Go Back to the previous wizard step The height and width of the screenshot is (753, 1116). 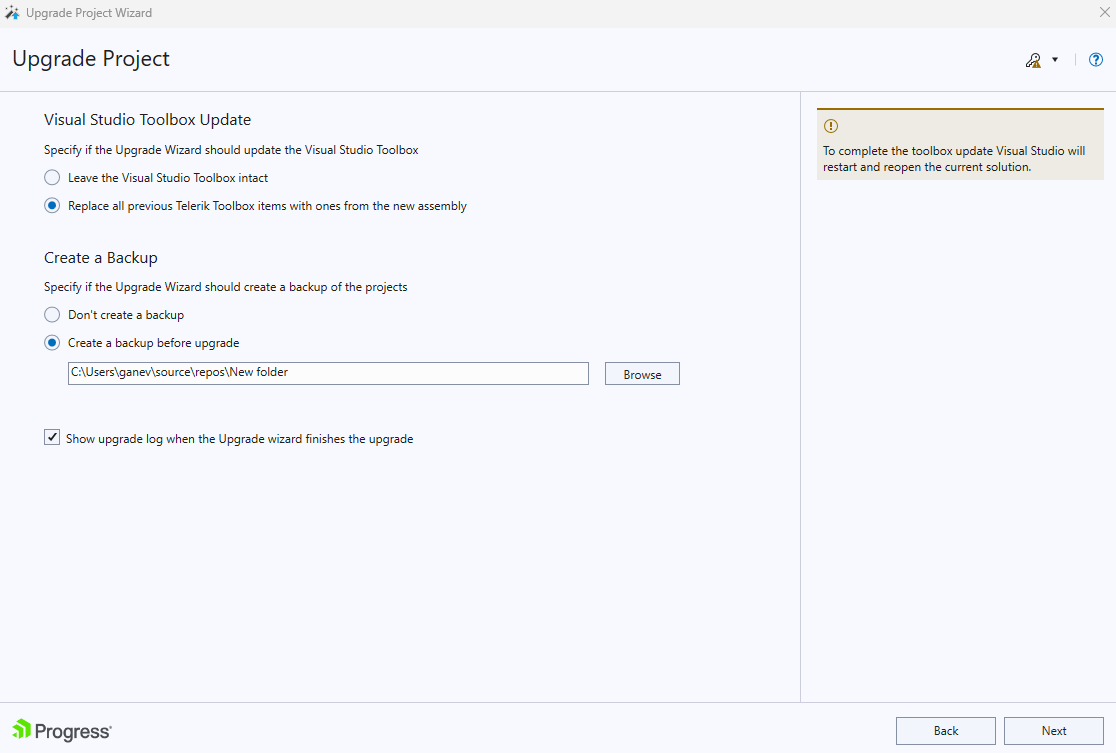pyautogui.click(x=945, y=730)
